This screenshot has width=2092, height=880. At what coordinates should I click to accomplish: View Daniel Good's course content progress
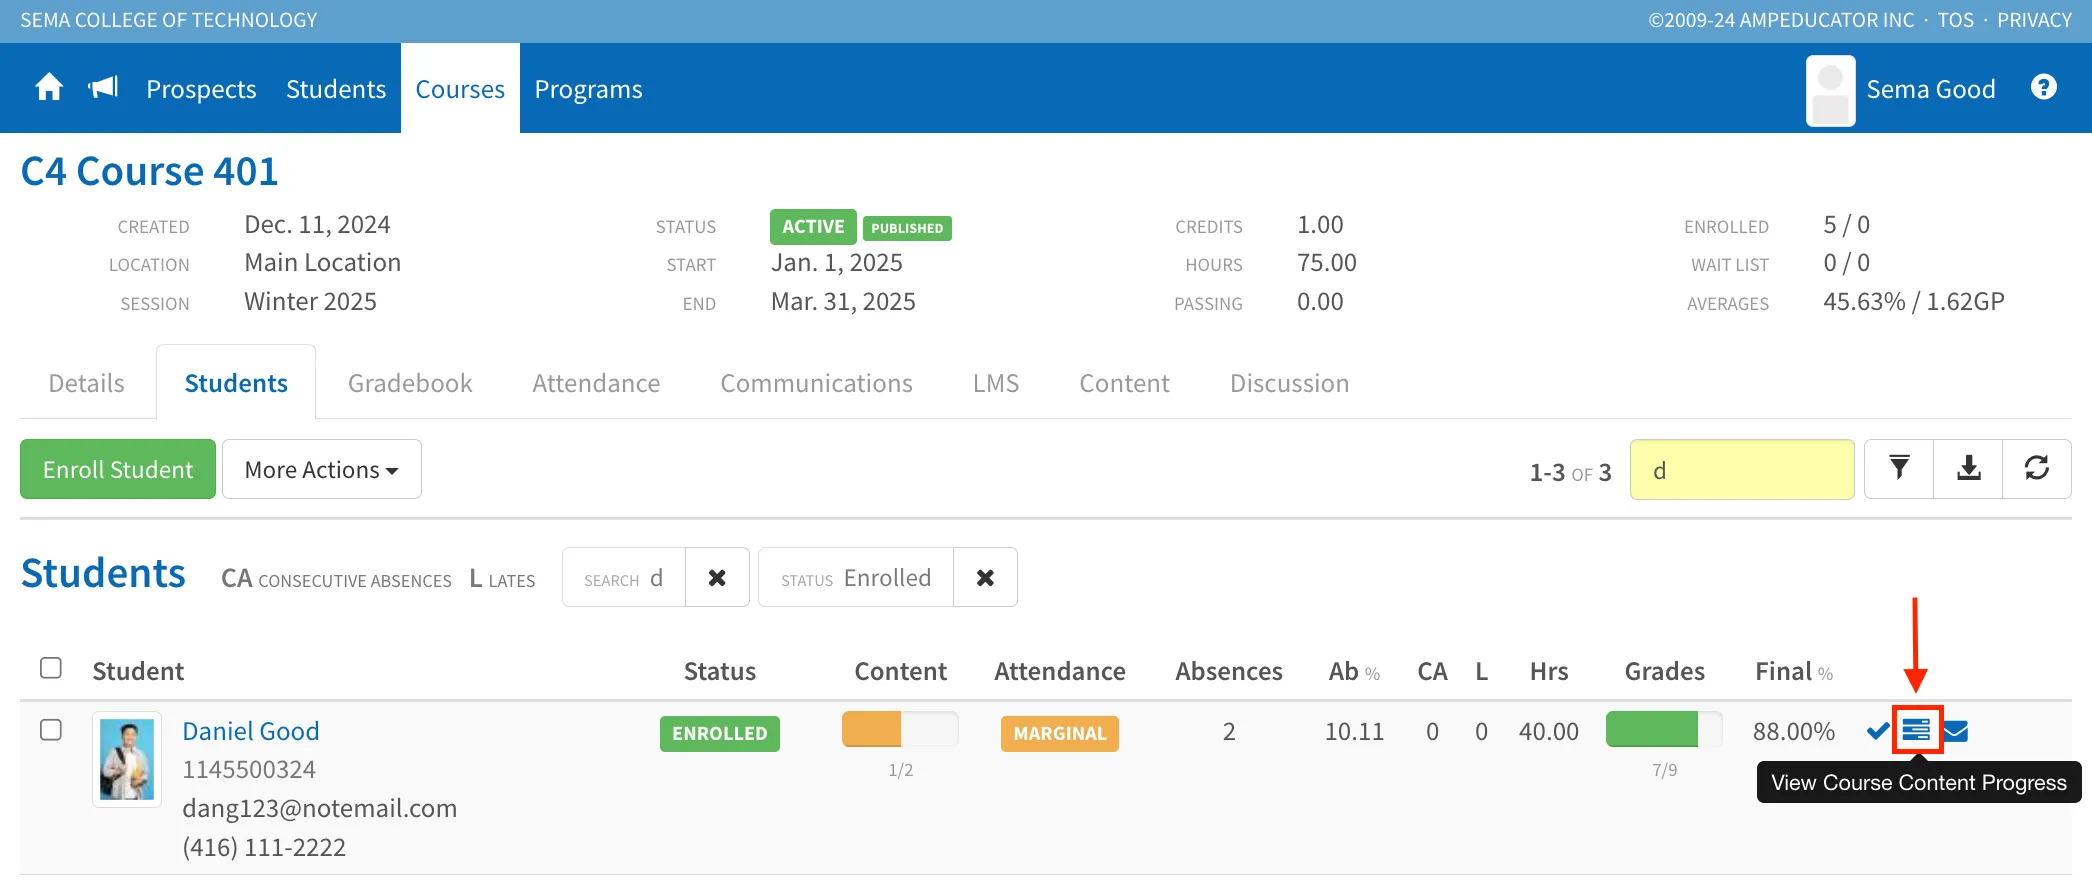point(1916,730)
